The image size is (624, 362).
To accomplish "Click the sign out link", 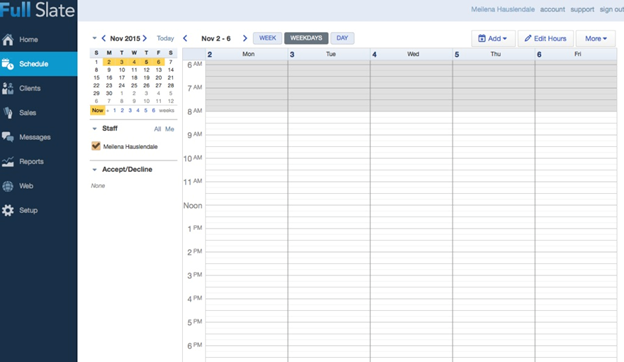I will coord(612,9).
